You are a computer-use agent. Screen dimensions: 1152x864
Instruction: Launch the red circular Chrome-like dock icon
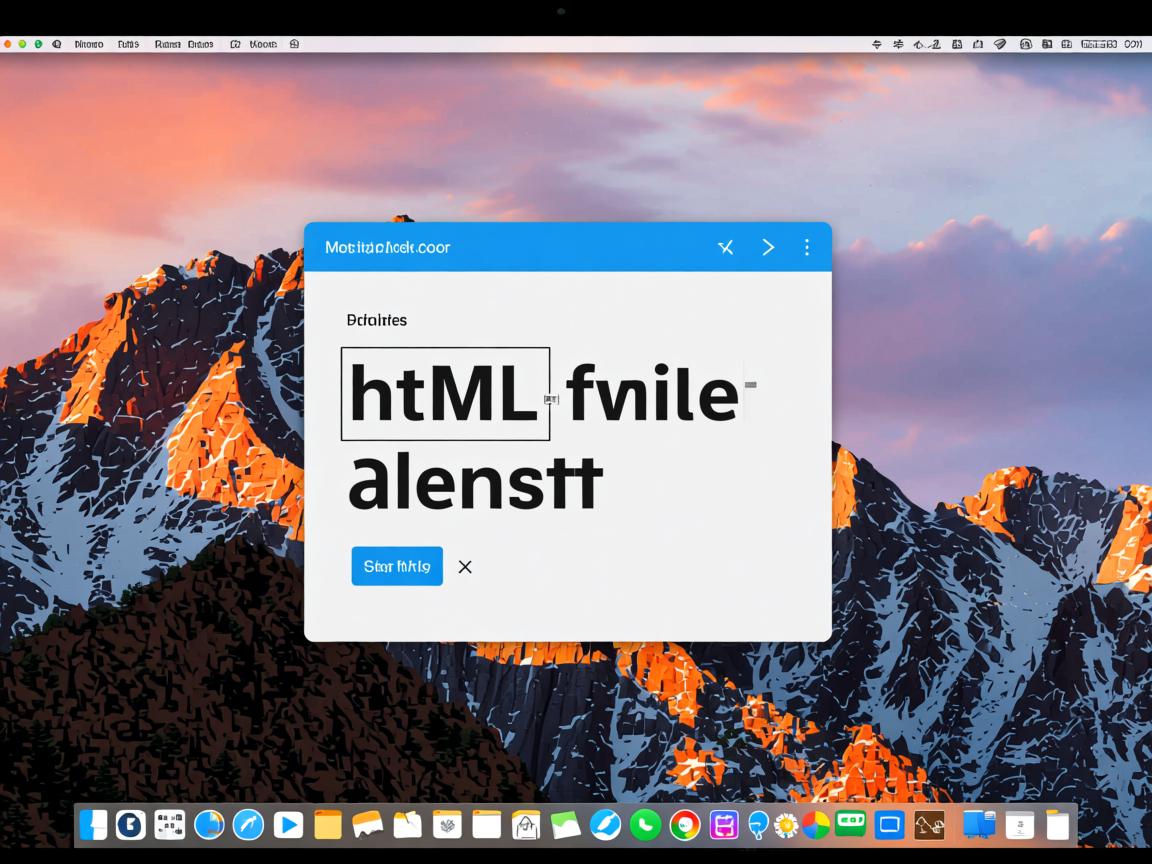[x=685, y=824]
